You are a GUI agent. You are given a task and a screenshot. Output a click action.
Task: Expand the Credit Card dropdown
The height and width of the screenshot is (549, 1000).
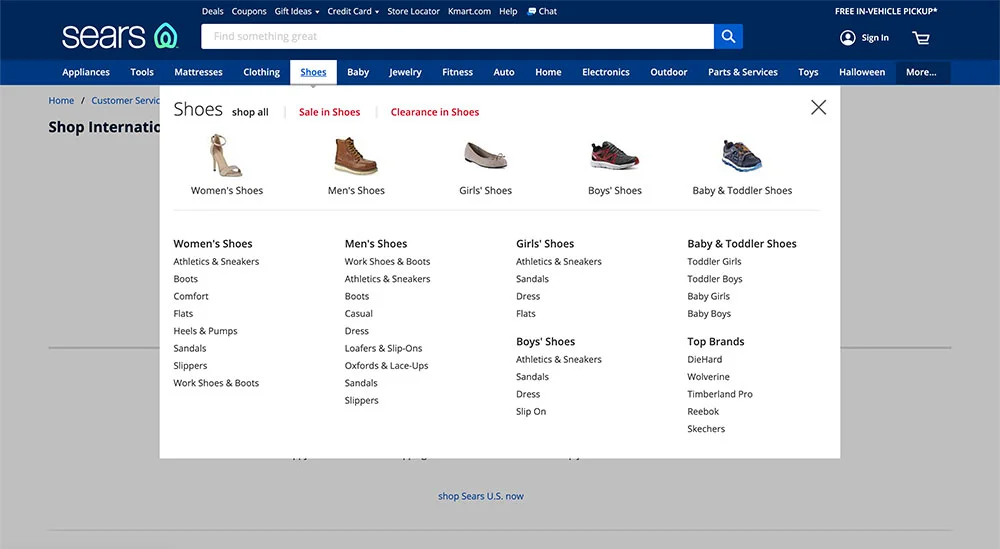[x=353, y=12]
